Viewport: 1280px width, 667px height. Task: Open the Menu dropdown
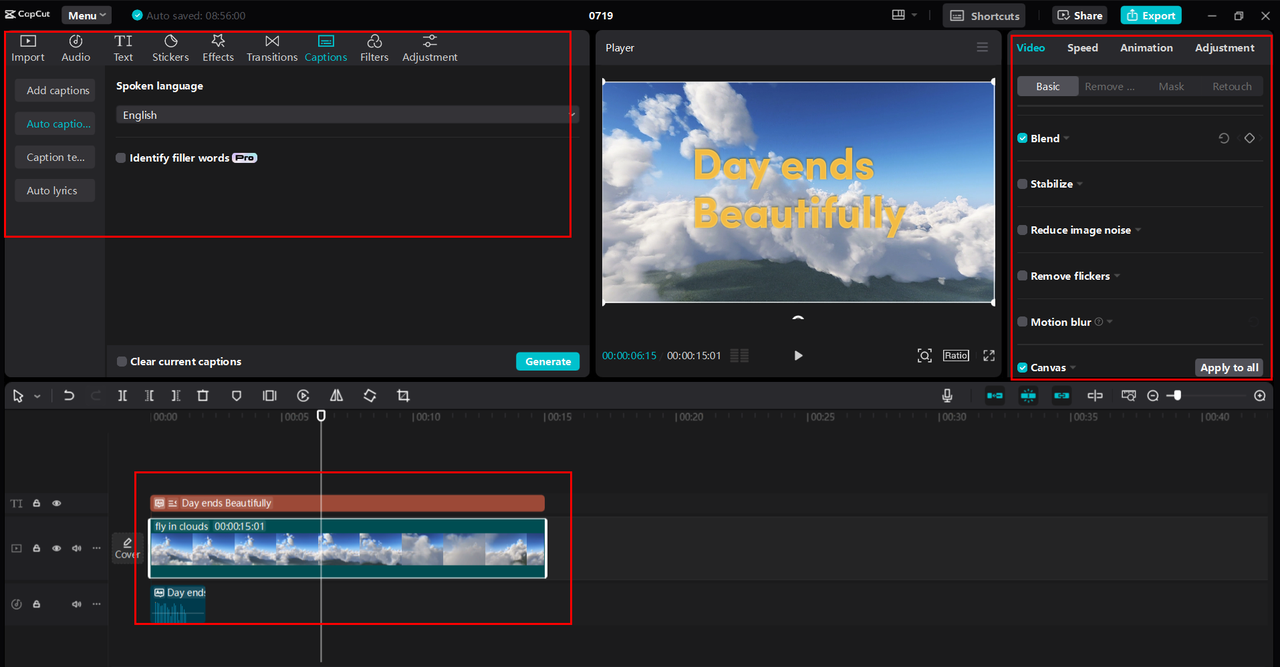pyautogui.click(x=87, y=15)
